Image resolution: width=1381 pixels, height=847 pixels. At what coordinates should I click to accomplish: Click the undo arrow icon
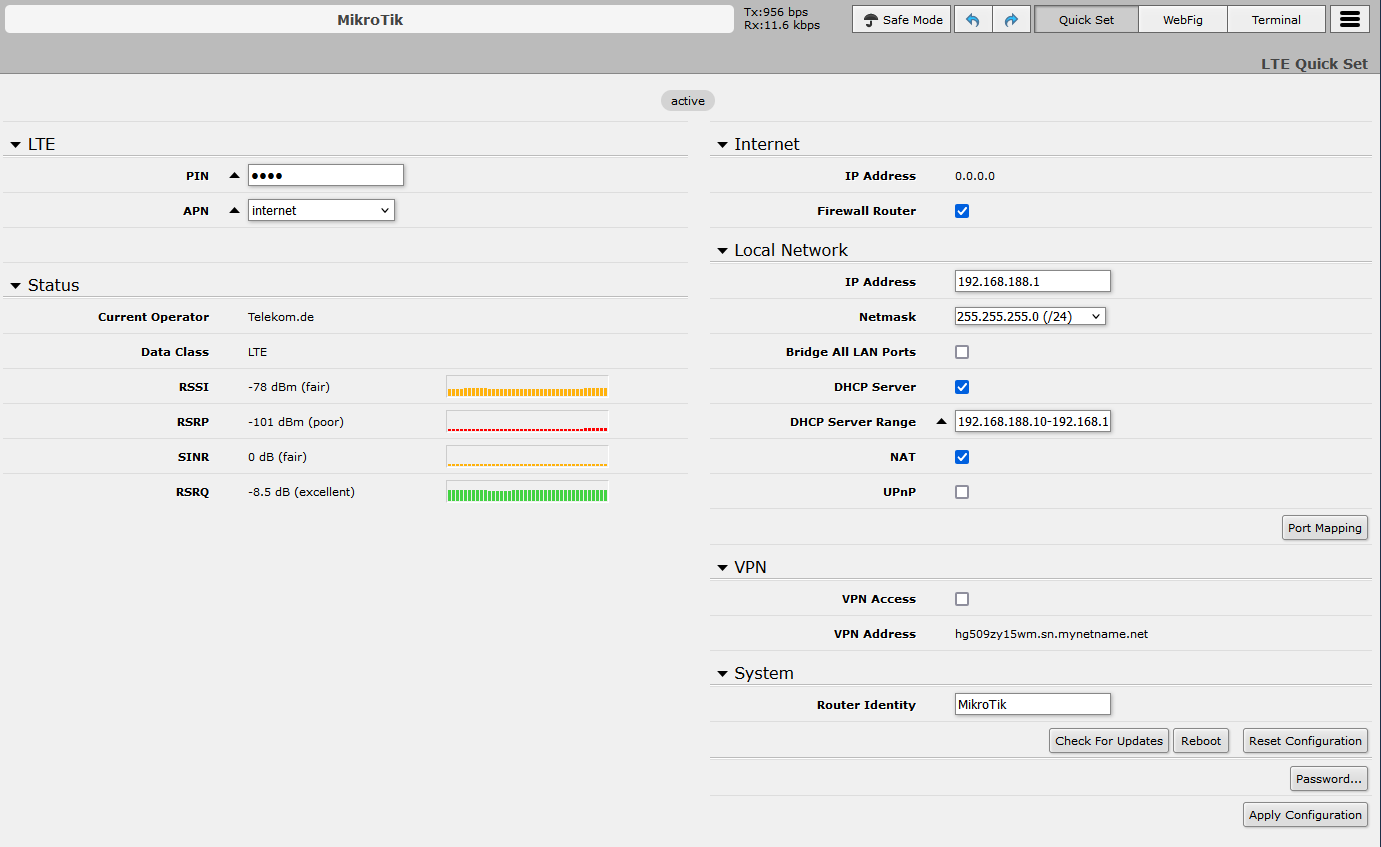coord(973,19)
